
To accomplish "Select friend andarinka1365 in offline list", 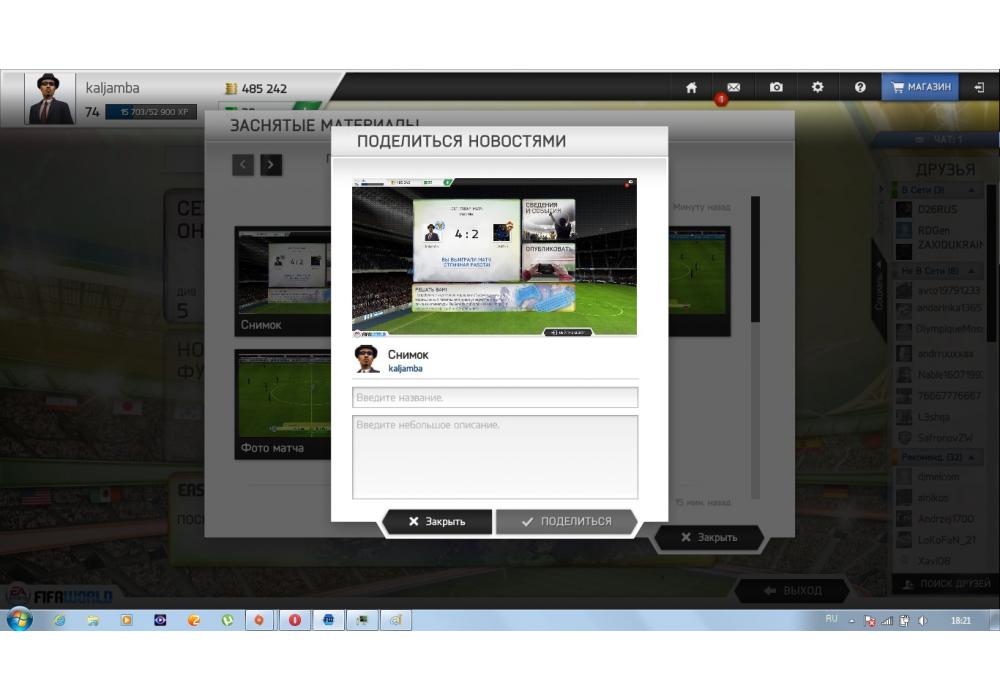I will click(938, 309).
